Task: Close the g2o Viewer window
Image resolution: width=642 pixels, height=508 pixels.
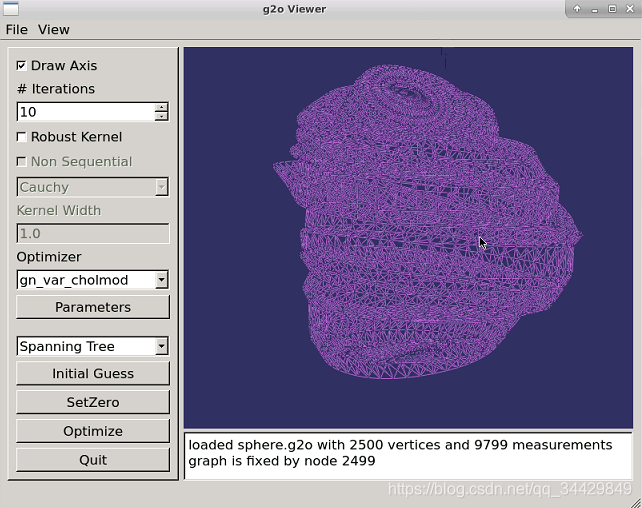Action: (630, 9)
